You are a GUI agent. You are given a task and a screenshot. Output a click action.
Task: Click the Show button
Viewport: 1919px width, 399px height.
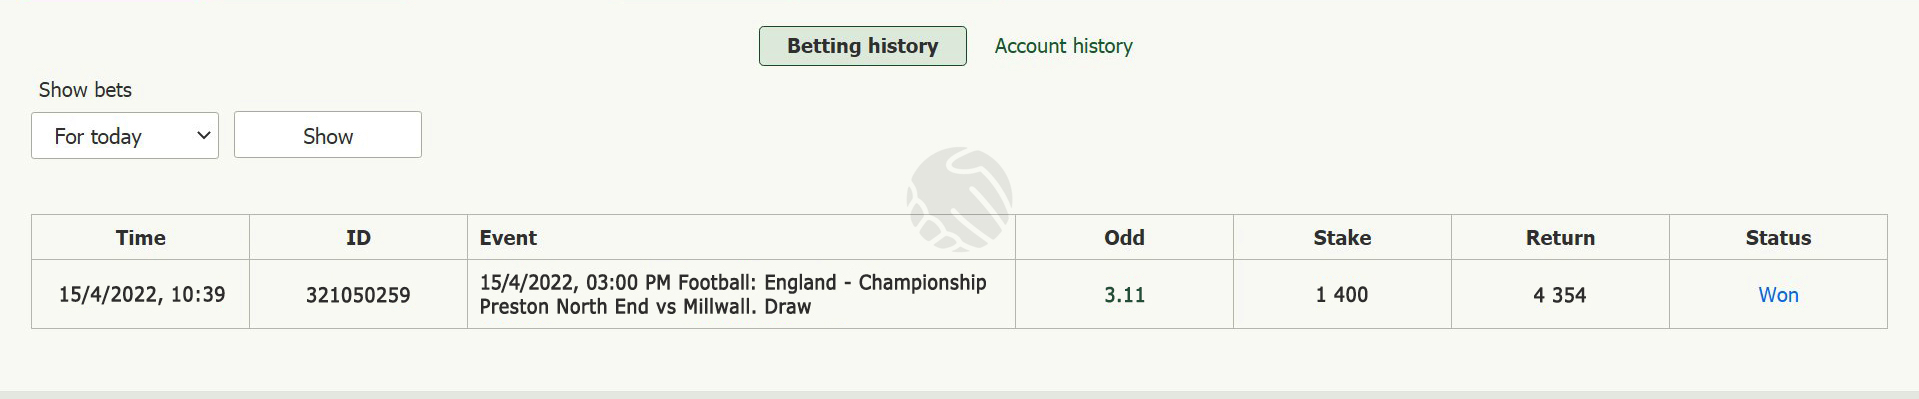point(328,135)
